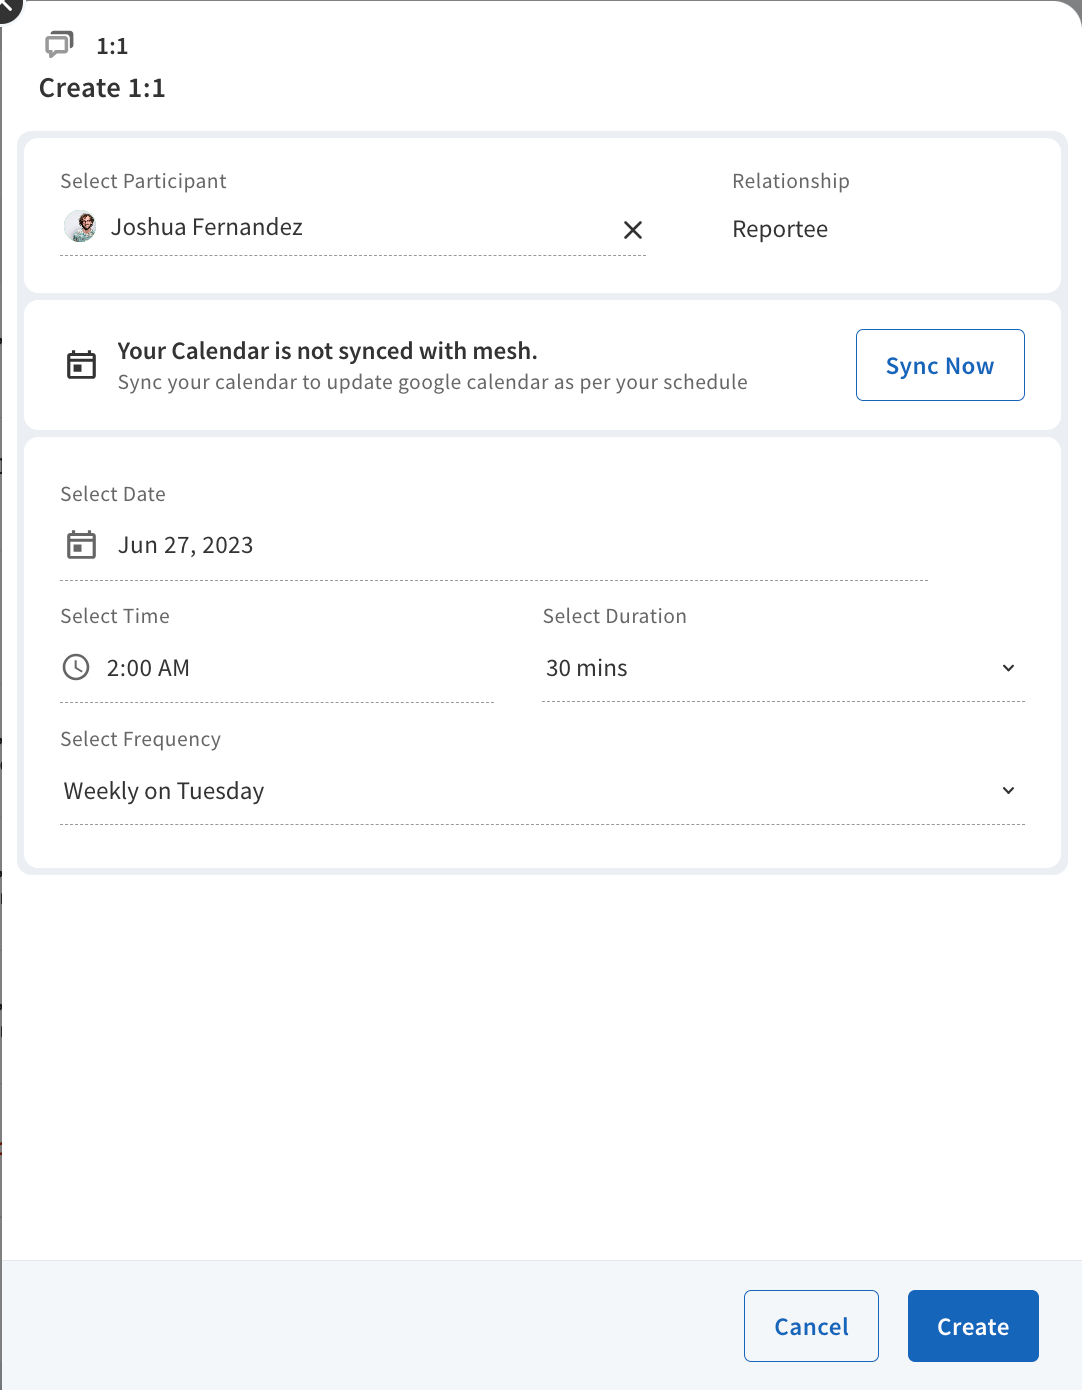Click Joshua Fernandez's avatar picture
The width and height of the screenshot is (1082, 1390).
coord(80,227)
